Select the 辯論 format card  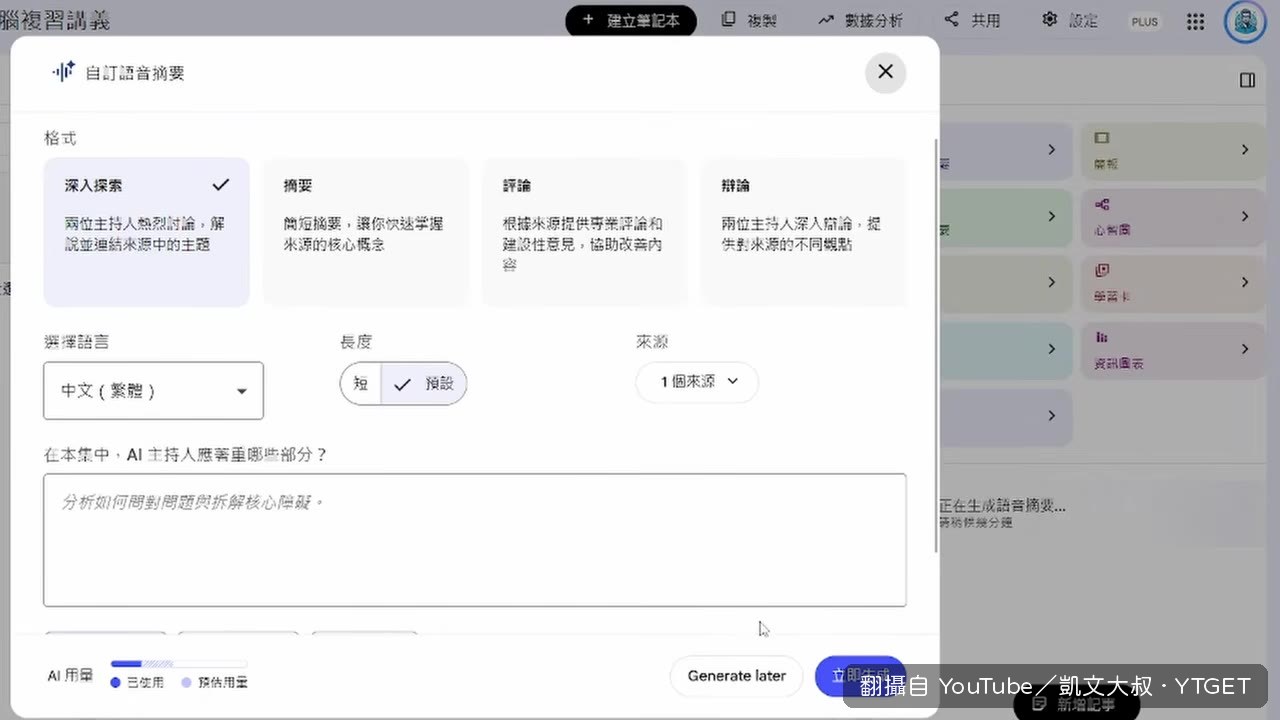point(804,231)
